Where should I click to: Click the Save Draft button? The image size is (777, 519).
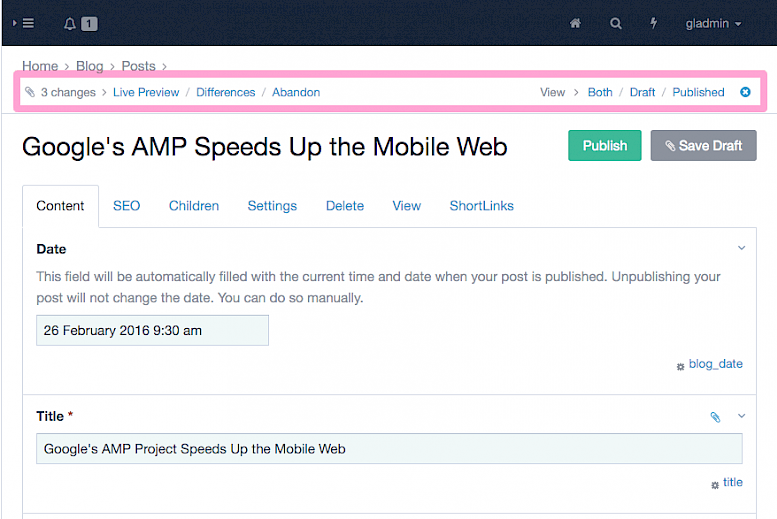tap(703, 145)
